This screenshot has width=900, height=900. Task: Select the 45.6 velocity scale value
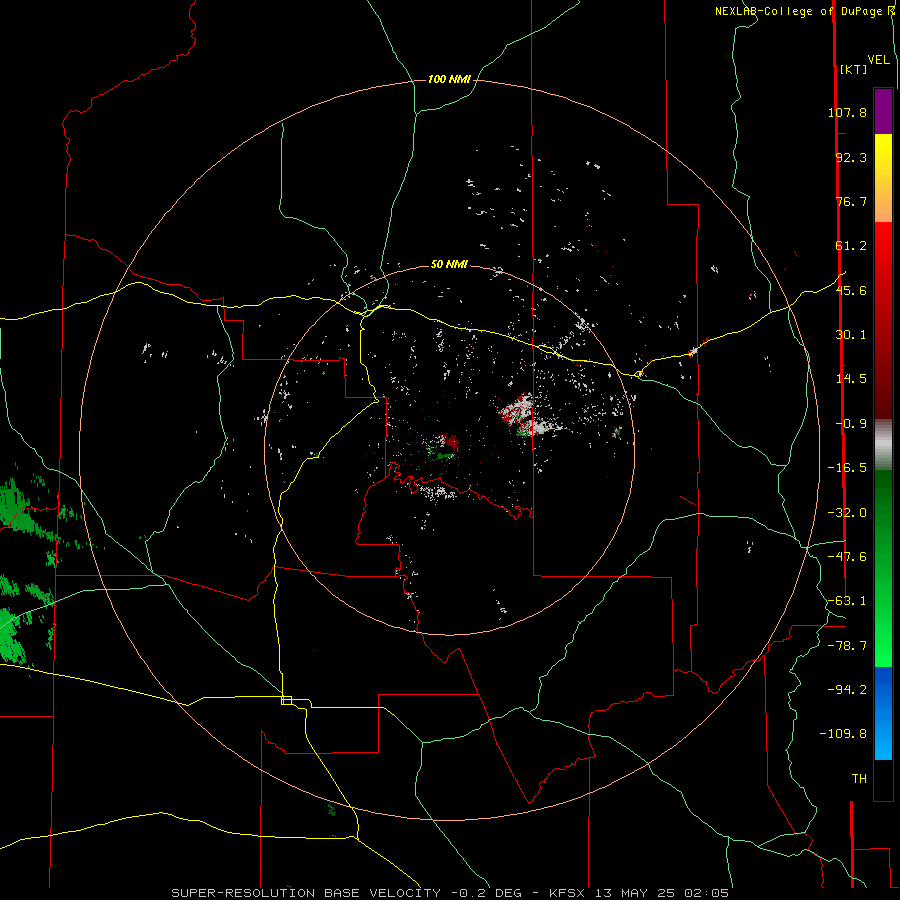tap(851, 290)
